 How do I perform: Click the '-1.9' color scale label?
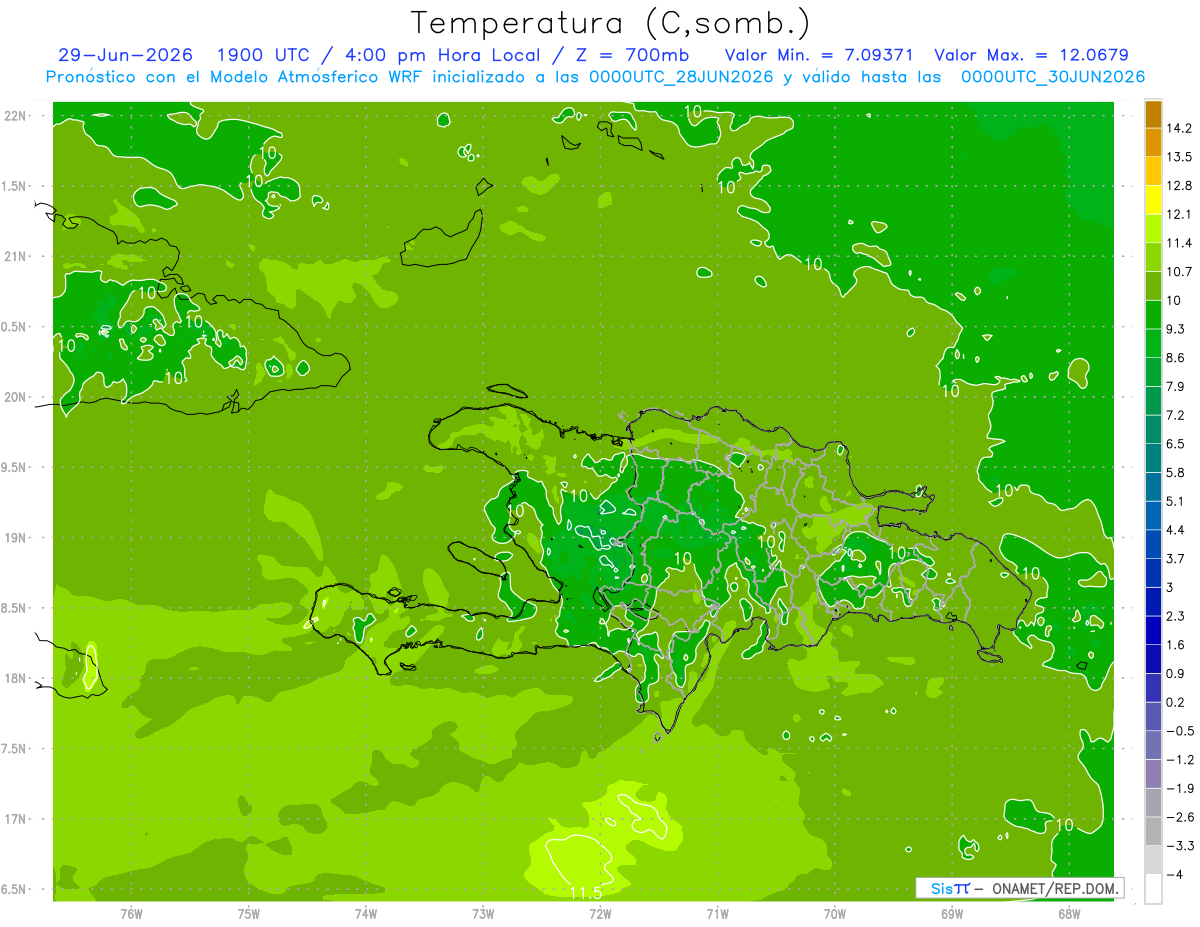coord(1179,789)
